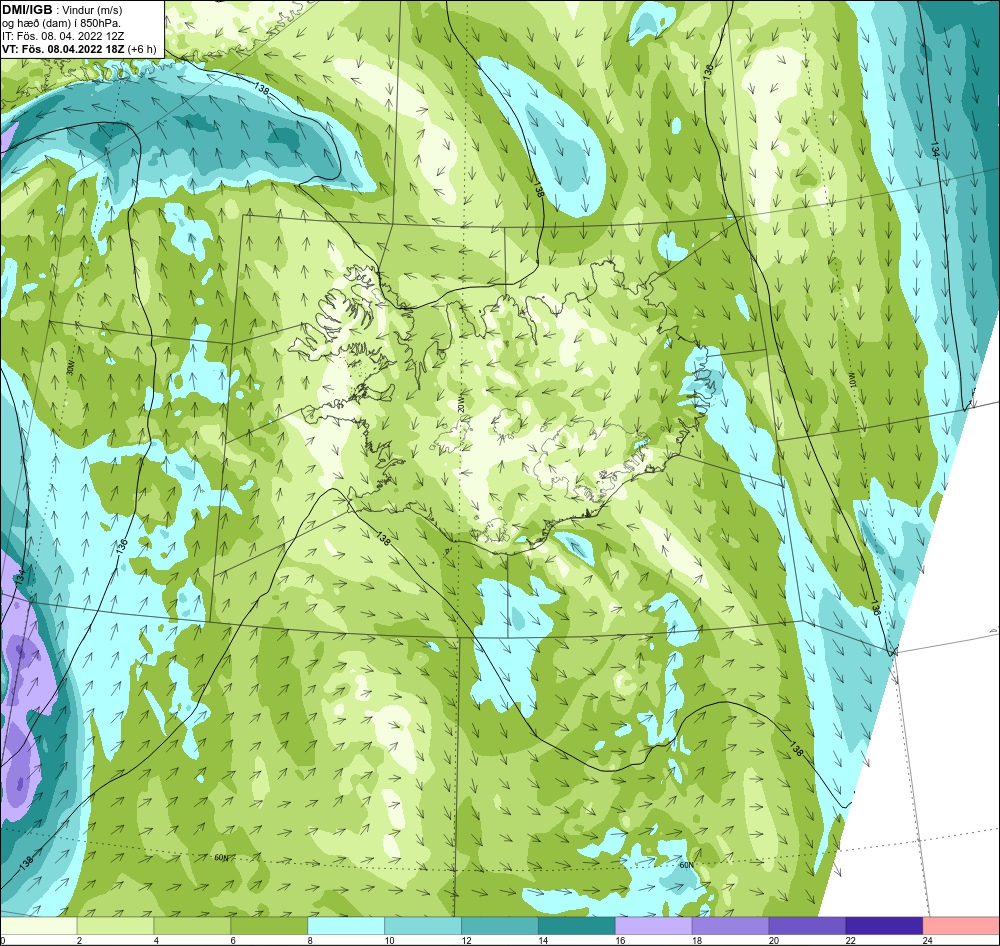Click the 0–2 m/s palest legend swatch
The image size is (1000, 946).
(x=38, y=926)
